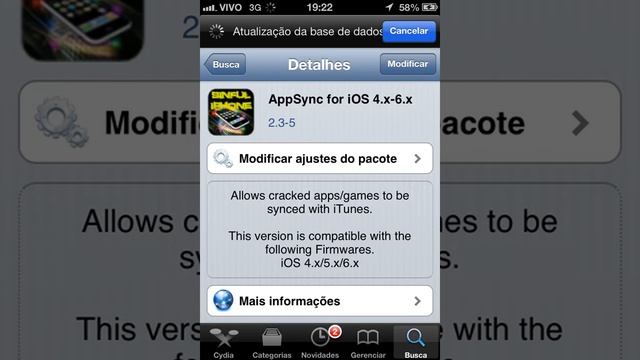Click the version text 2.3-5
Screen dimensions: 640x360
pos(282,123)
